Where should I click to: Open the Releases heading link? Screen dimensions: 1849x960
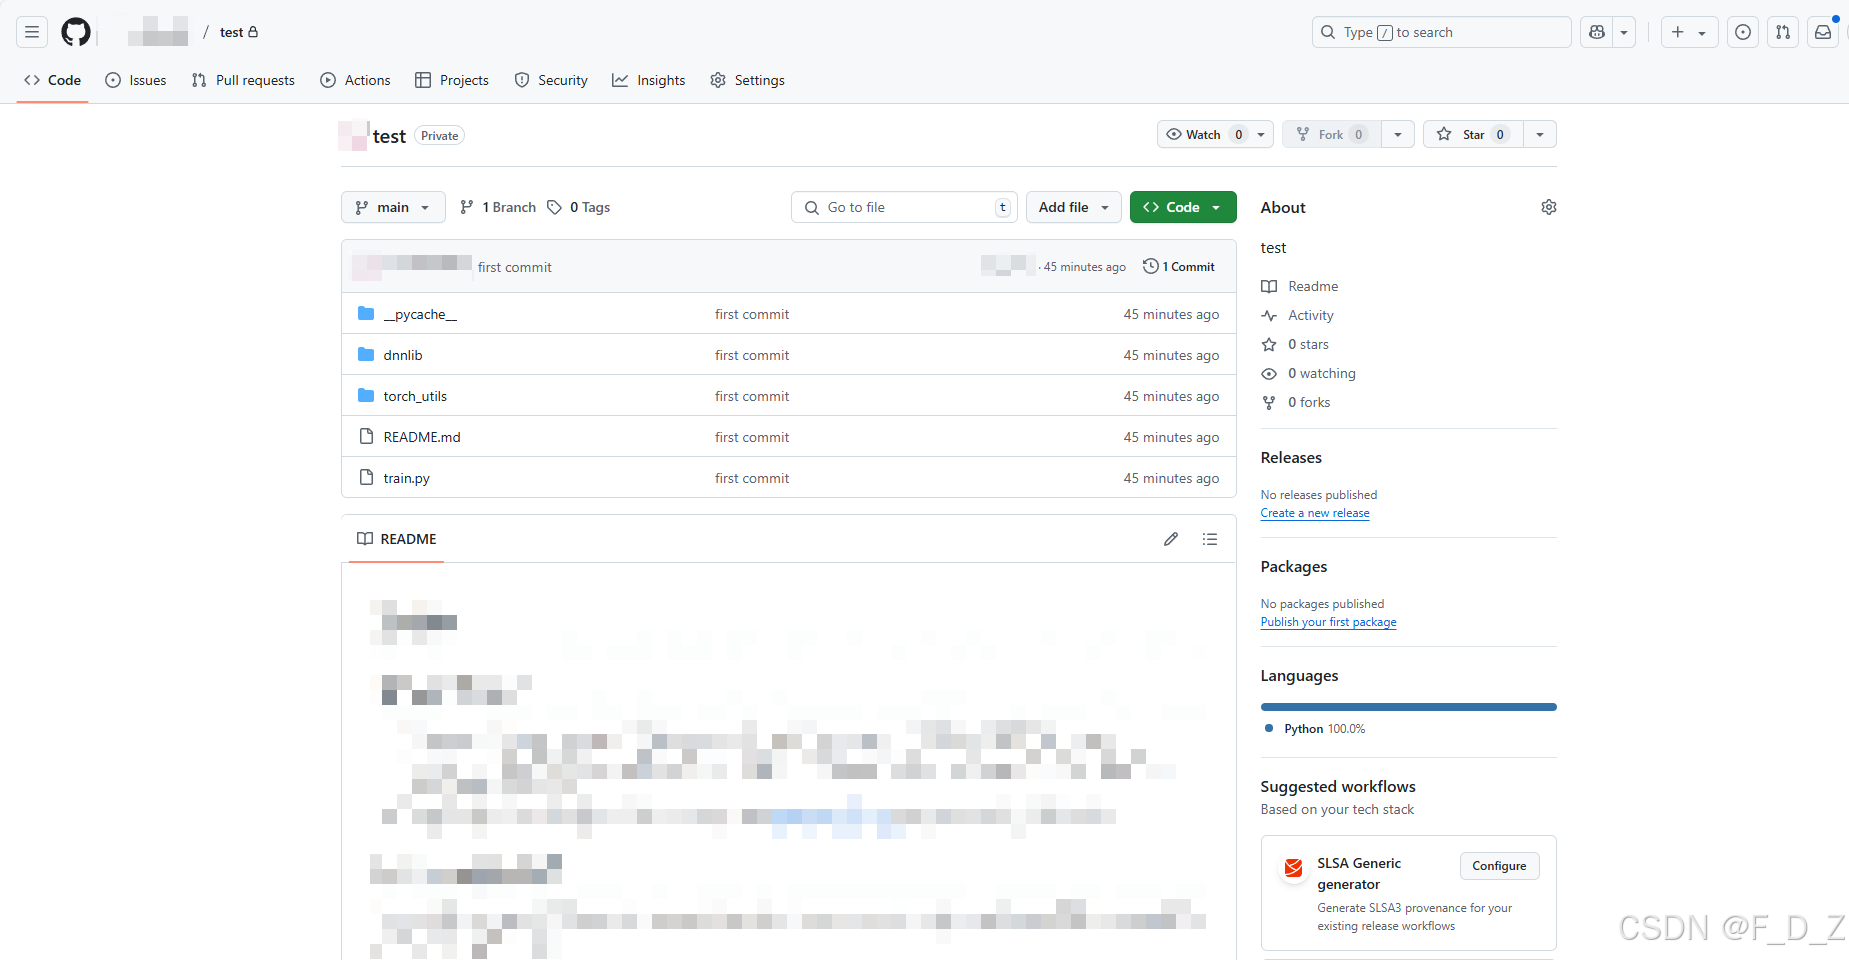coord(1291,457)
